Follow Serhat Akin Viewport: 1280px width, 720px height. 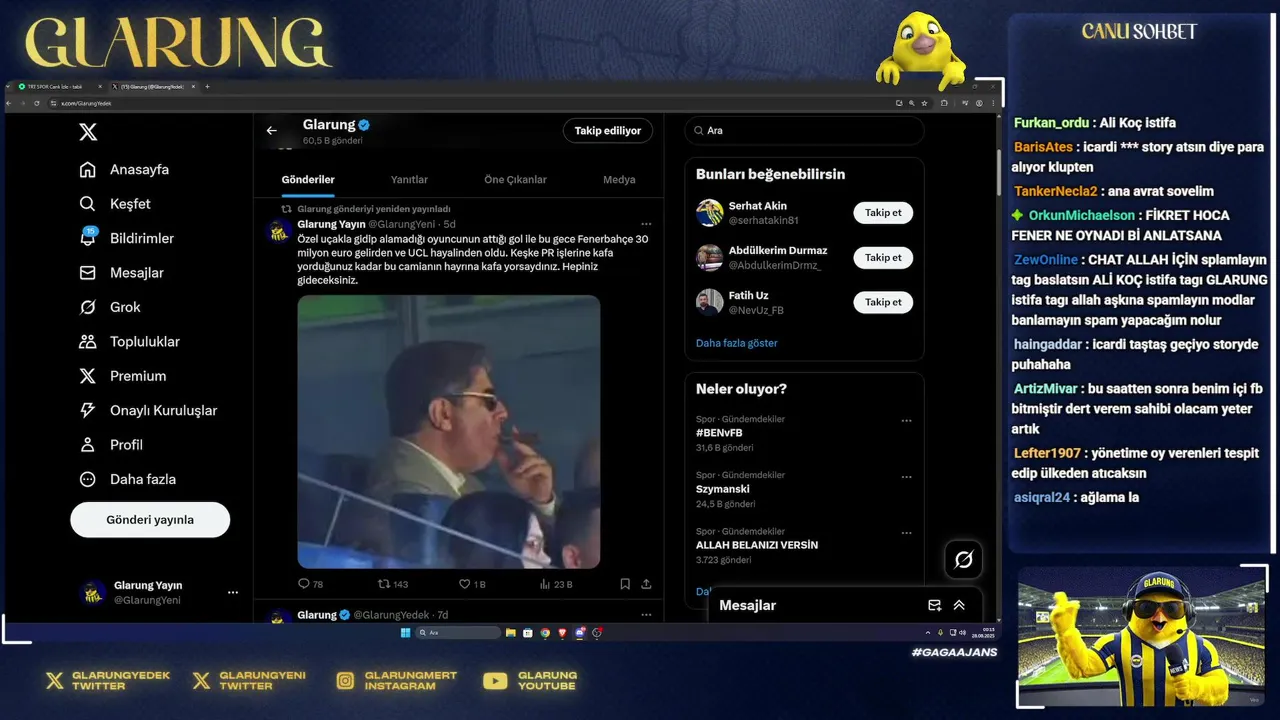pos(883,213)
